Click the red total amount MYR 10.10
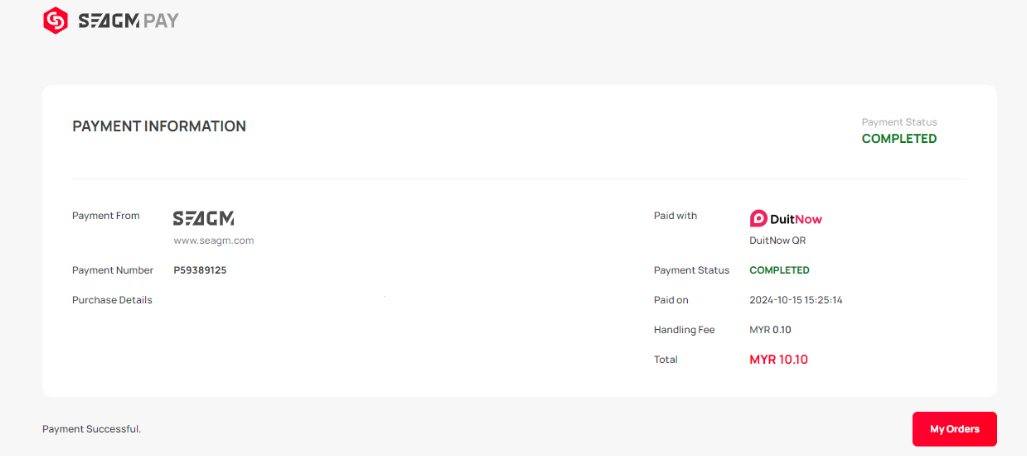 (x=778, y=359)
